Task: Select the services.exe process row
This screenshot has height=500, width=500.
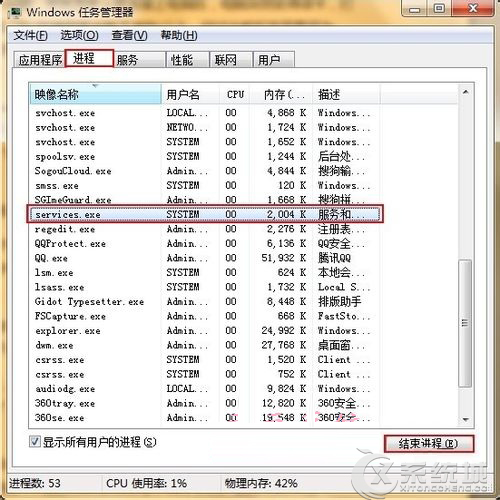Action: click(x=205, y=214)
